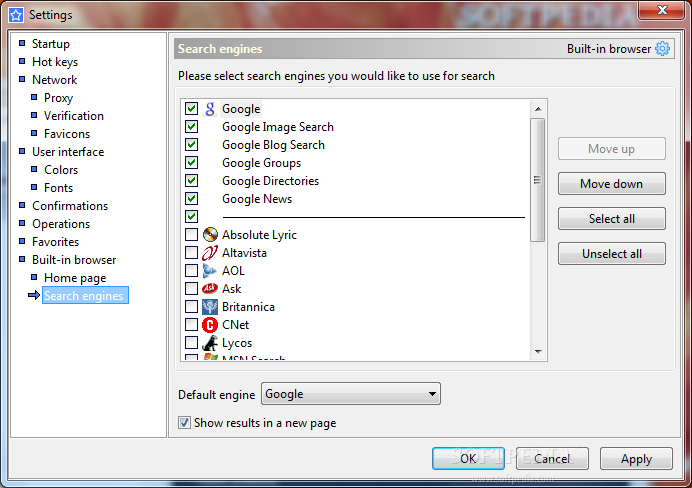Open Favorites settings
Image resolution: width=692 pixels, height=488 pixels.
[55, 242]
